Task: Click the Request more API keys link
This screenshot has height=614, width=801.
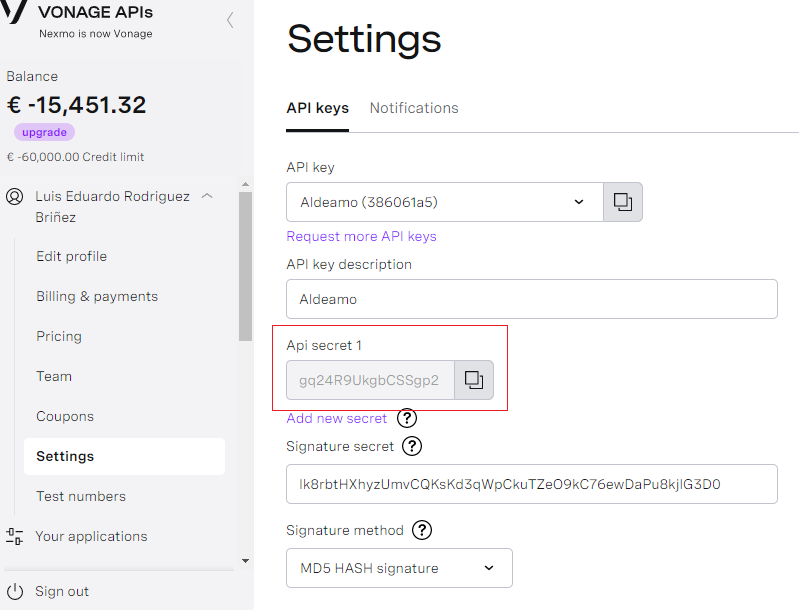Action: [x=362, y=237]
